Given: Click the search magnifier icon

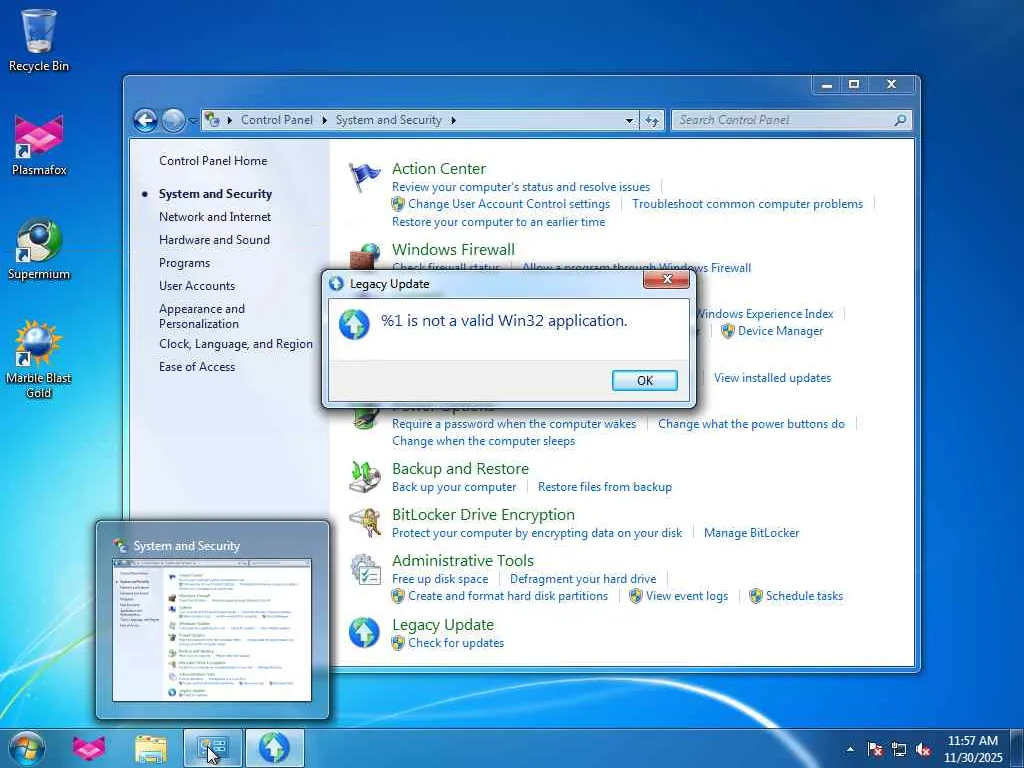Looking at the screenshot, I should coord(900,120).
